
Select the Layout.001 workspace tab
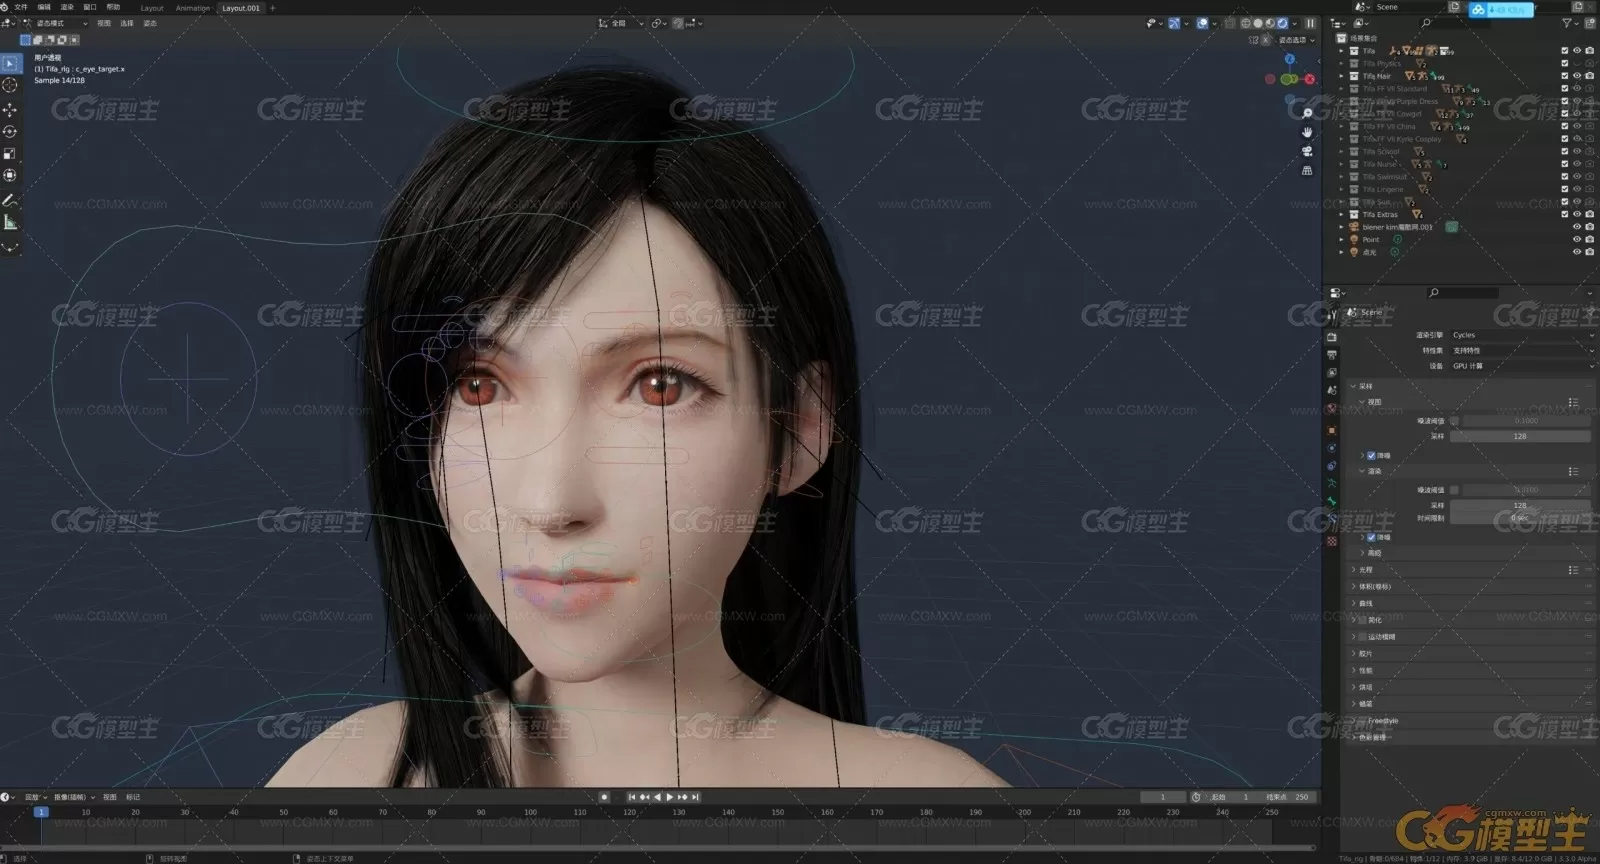point(241,8)
